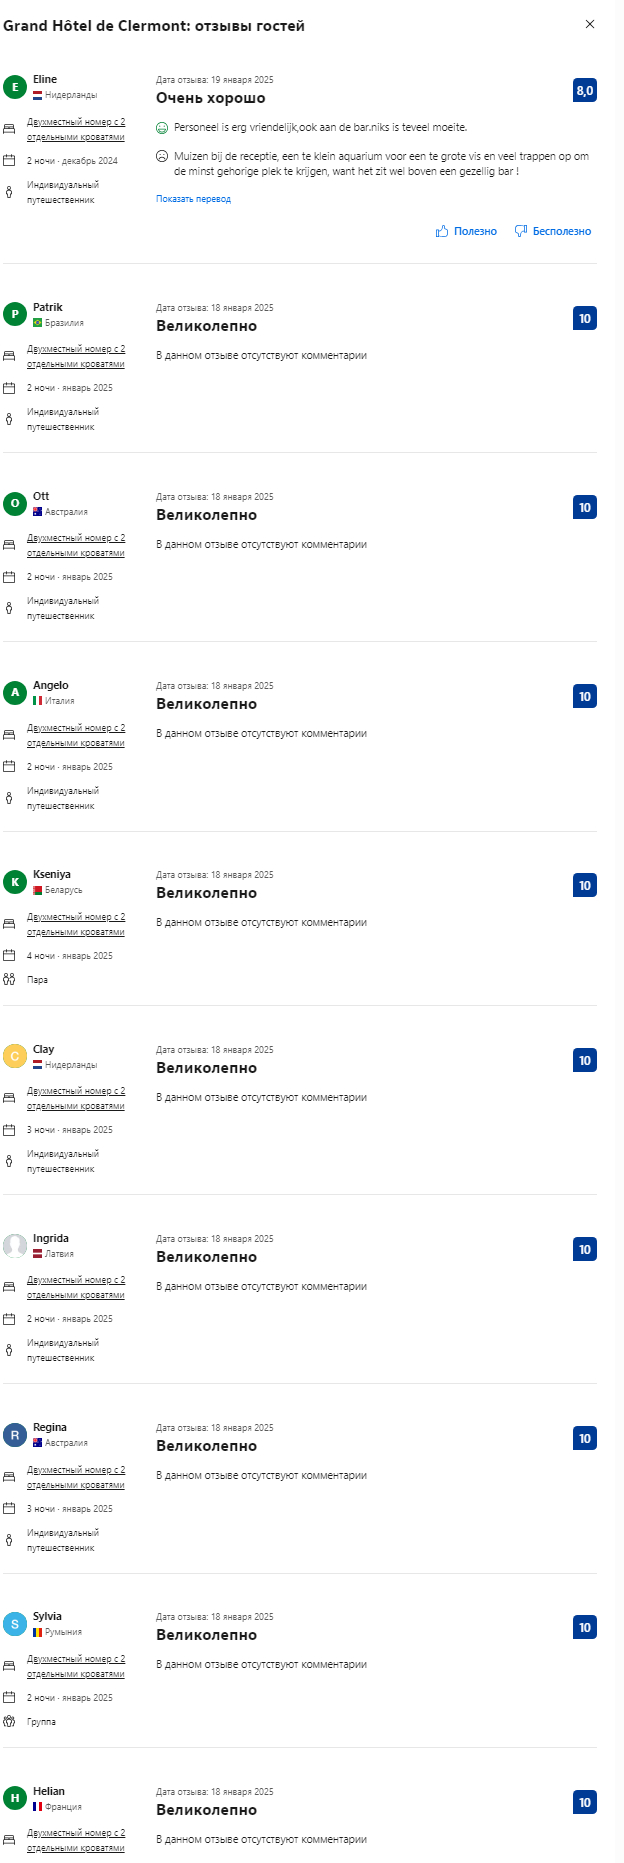
Task: Click Показать перевод link in Eline's review
Action: 193,199
